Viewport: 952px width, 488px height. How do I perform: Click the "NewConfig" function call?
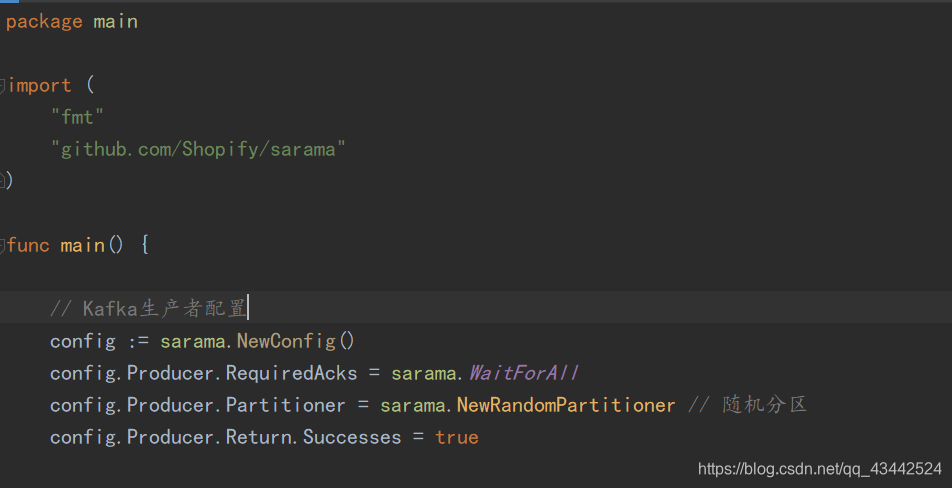coord(287,341)
